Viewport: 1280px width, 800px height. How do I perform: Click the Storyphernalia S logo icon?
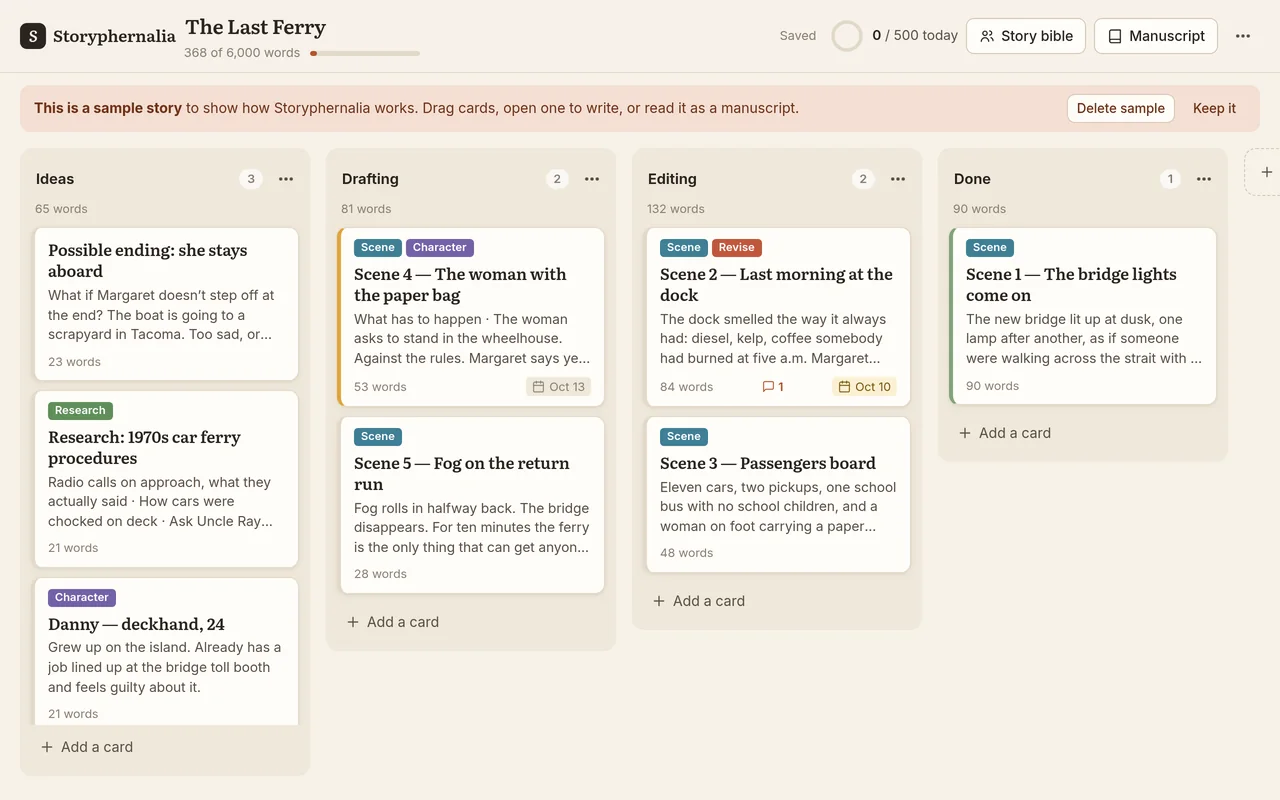point(33,36)
